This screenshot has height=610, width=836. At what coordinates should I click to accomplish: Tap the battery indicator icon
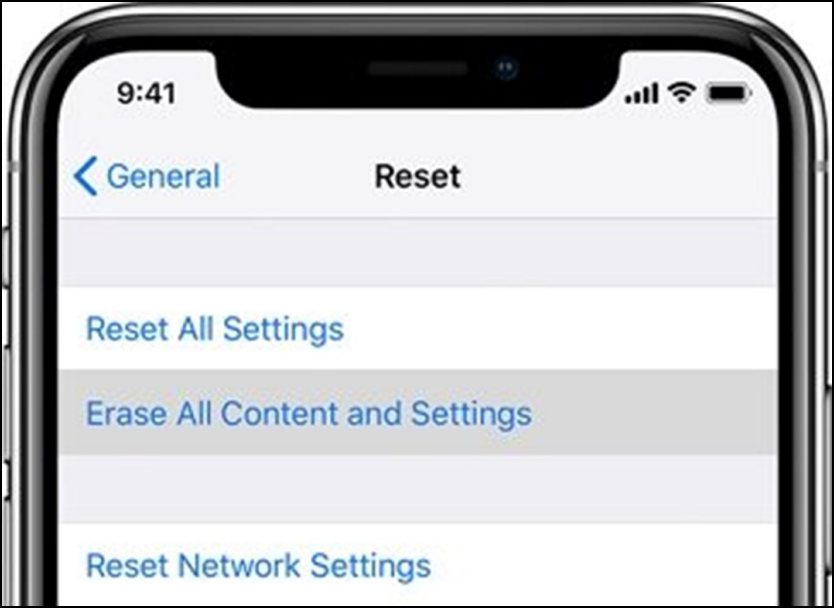728,93
